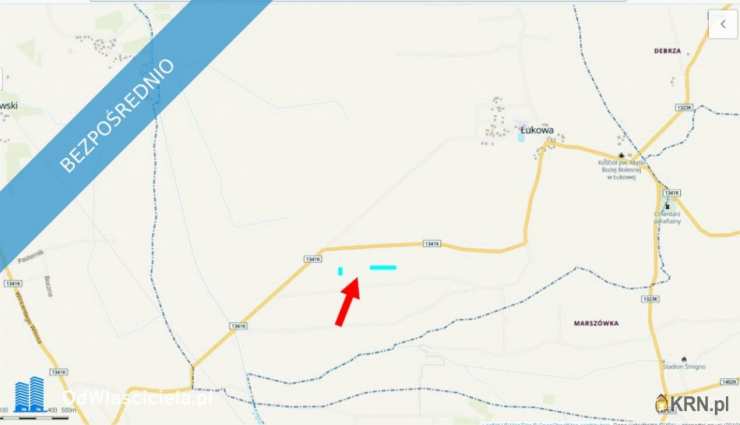
Task: Click the blue skyscraper logo icon
Action: [30, 394]
